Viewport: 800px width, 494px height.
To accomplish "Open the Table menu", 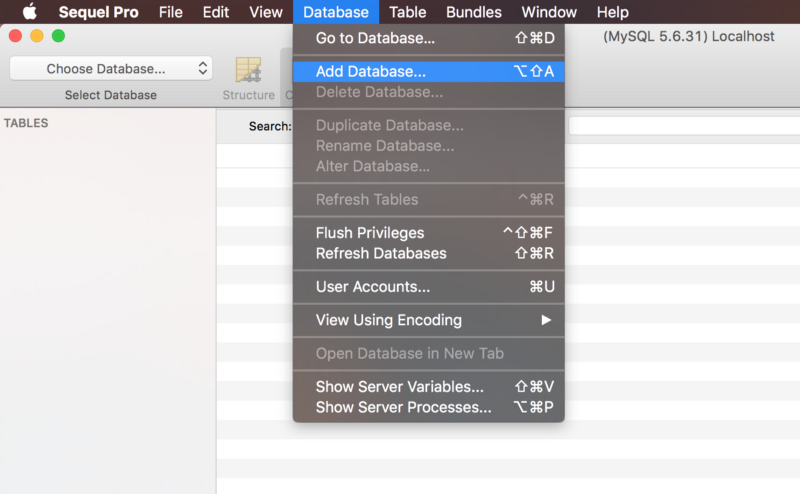I will [407, 12].
